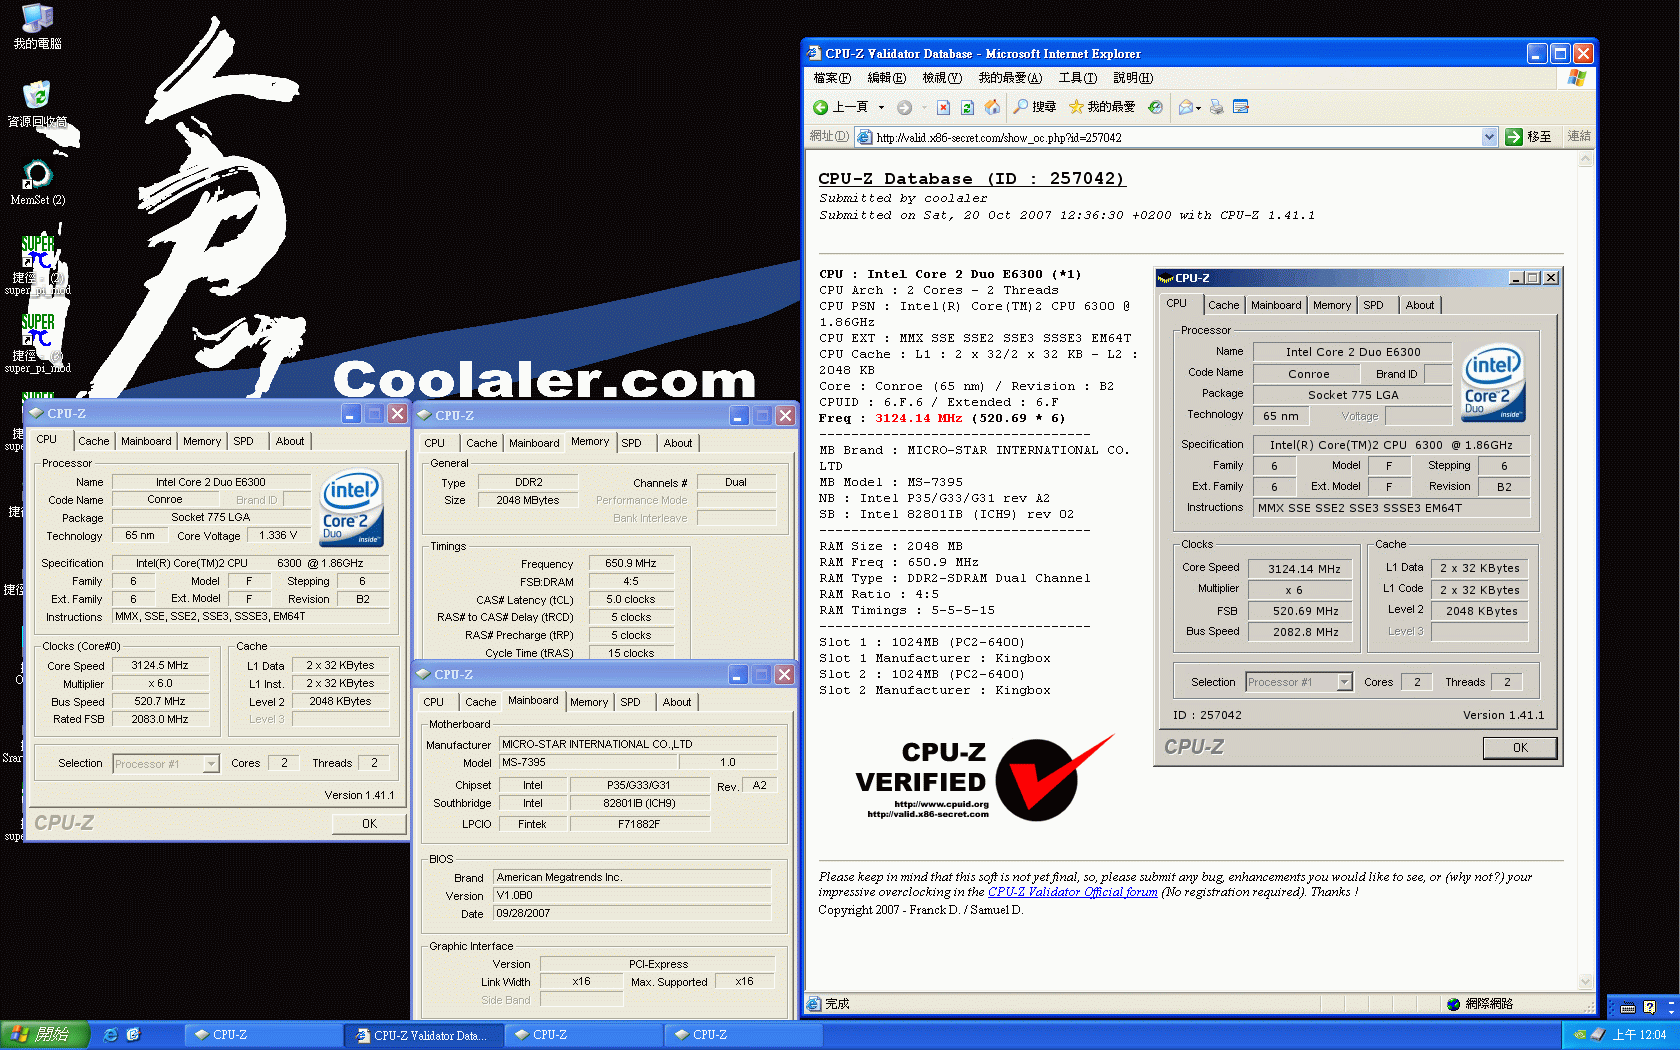Click scroll-up arrow of IE page scrollbar

tap(1585, 161)
